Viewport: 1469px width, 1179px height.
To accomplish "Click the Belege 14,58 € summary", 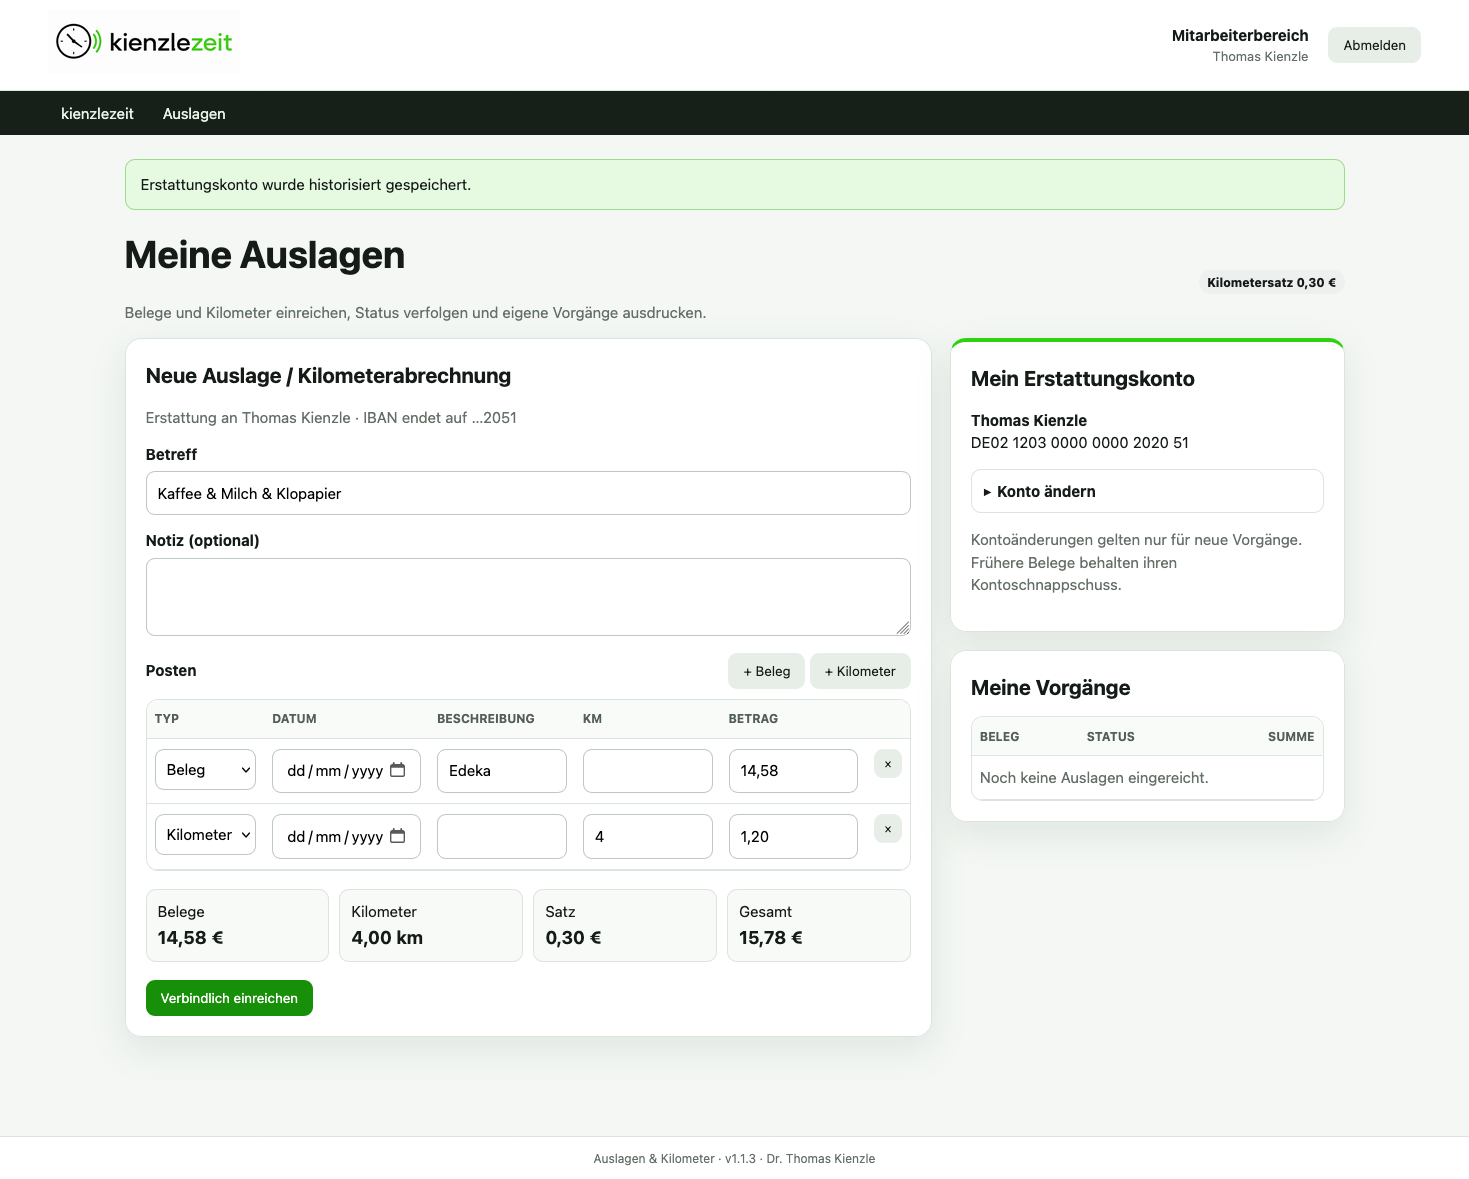I will pos(237,925).
